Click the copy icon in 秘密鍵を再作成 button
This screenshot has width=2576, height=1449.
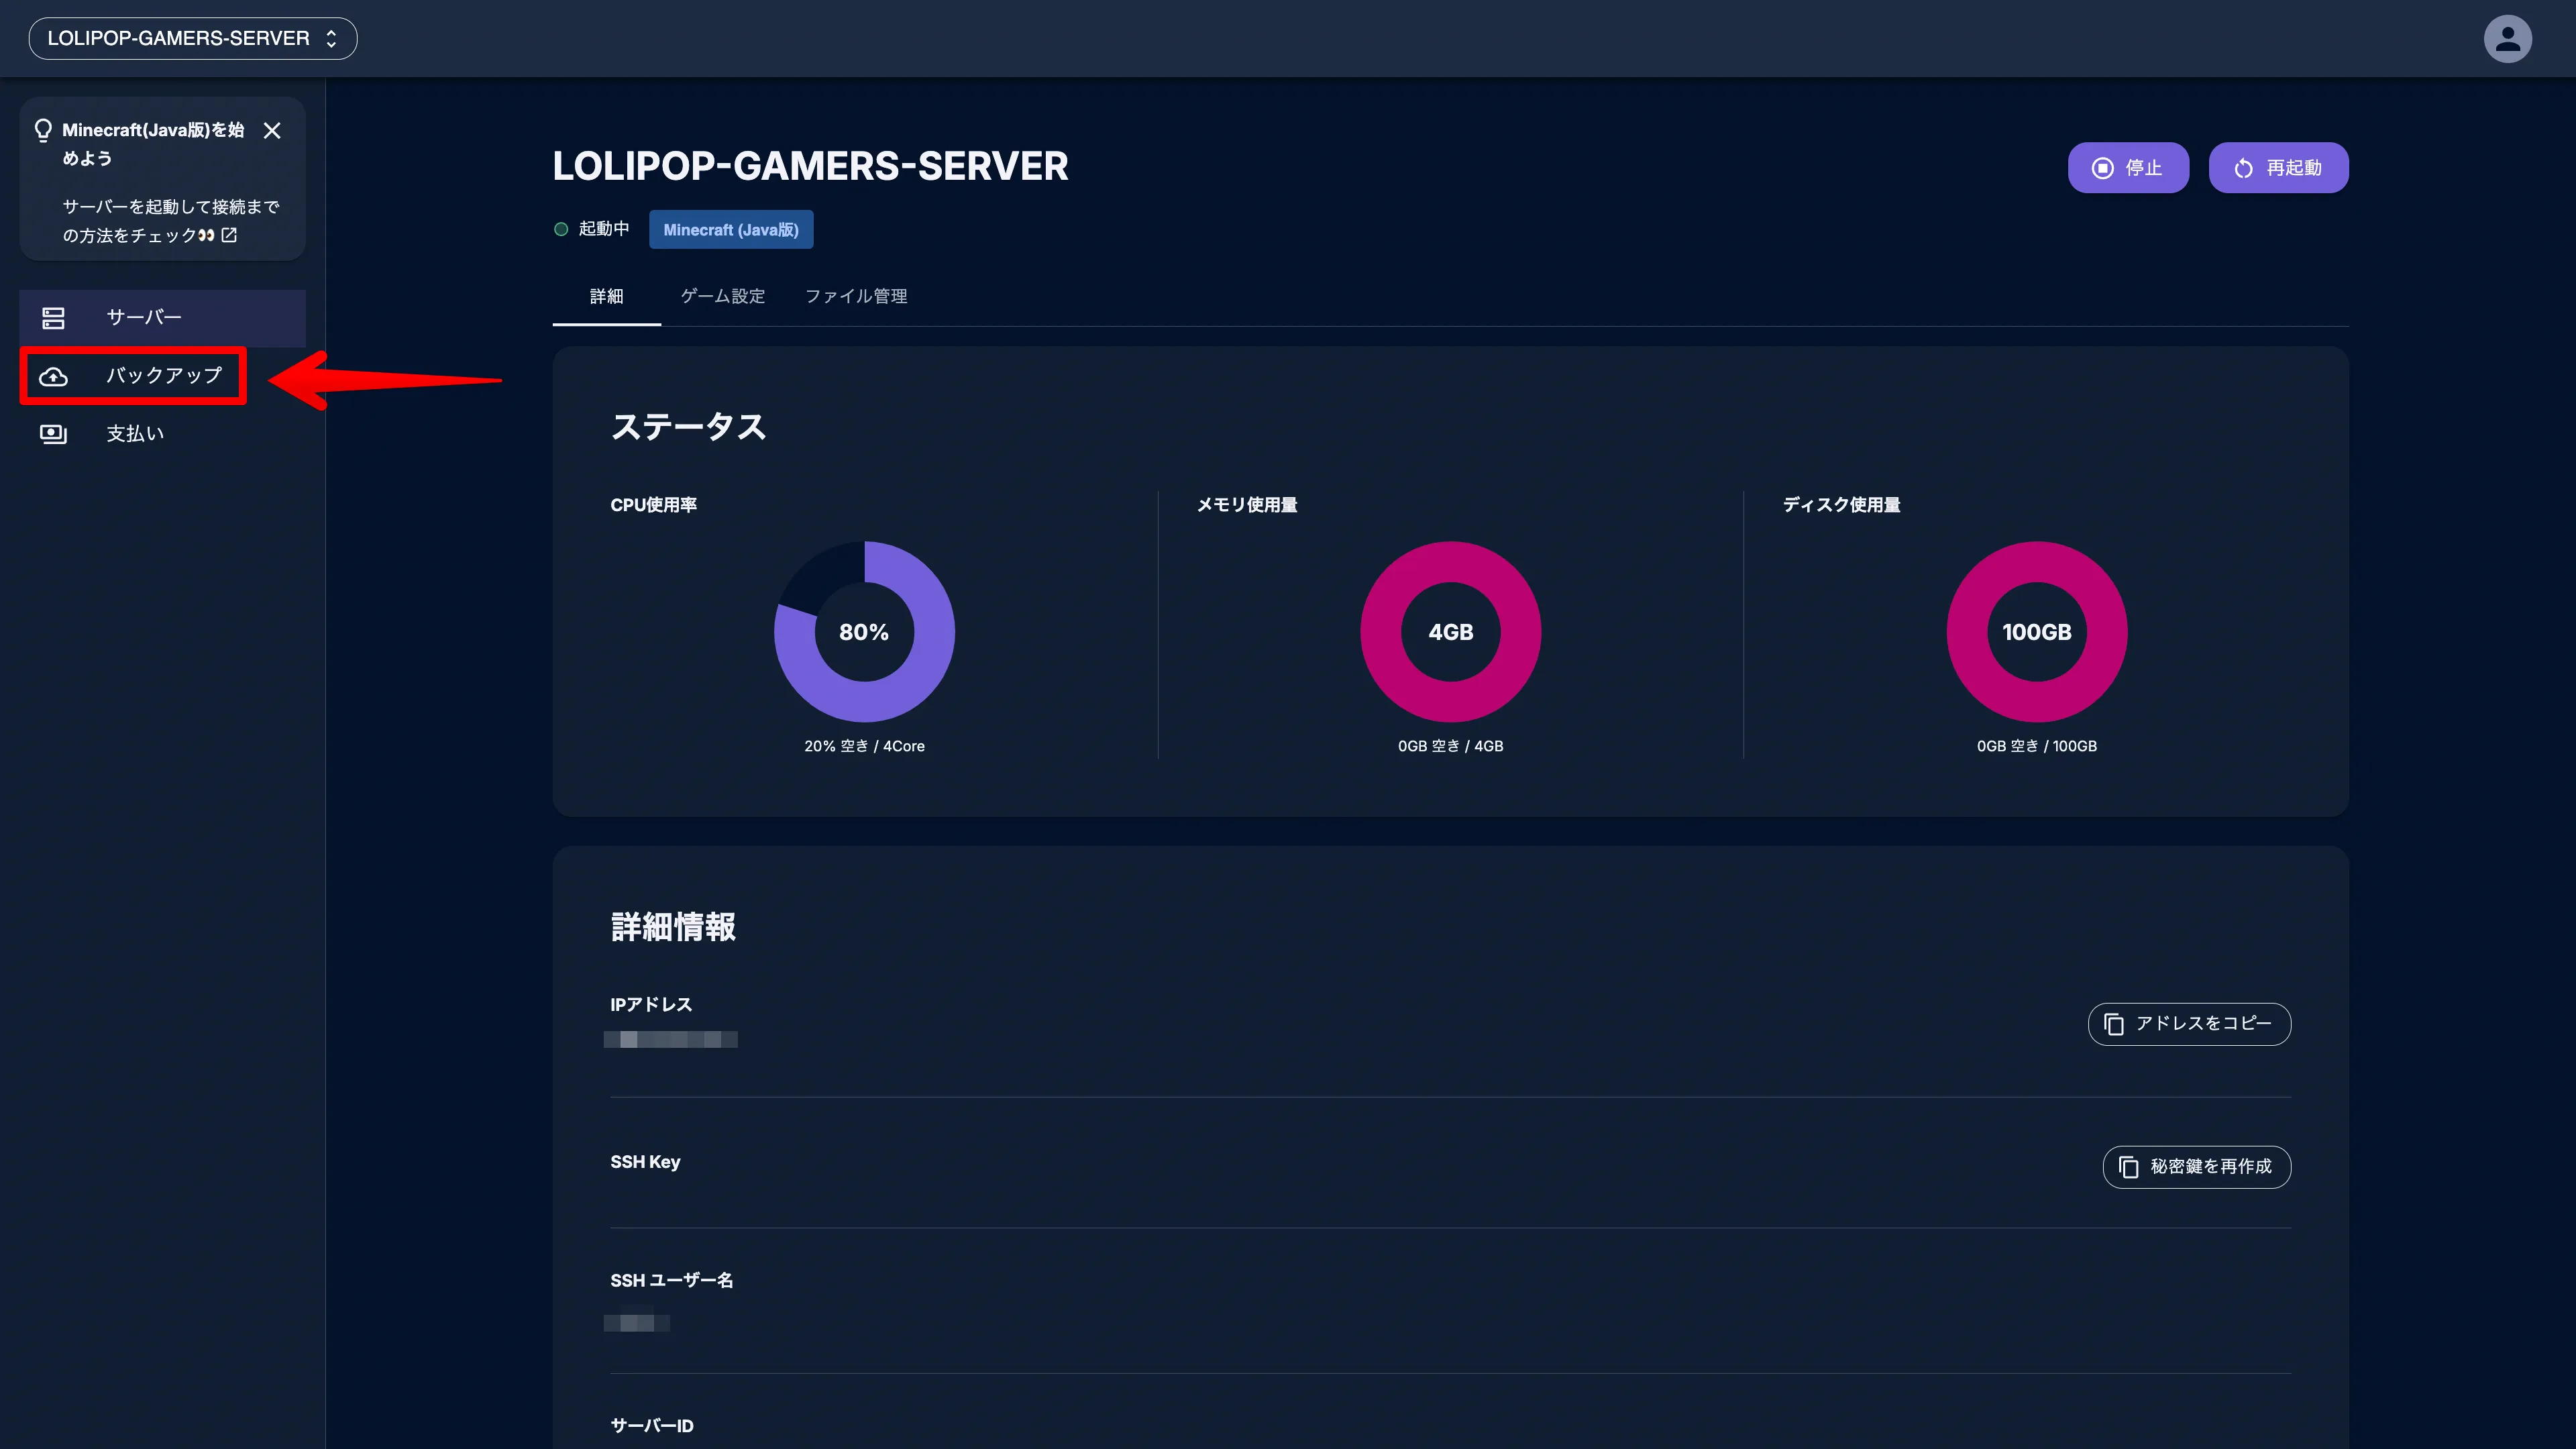point(2128,1167)
